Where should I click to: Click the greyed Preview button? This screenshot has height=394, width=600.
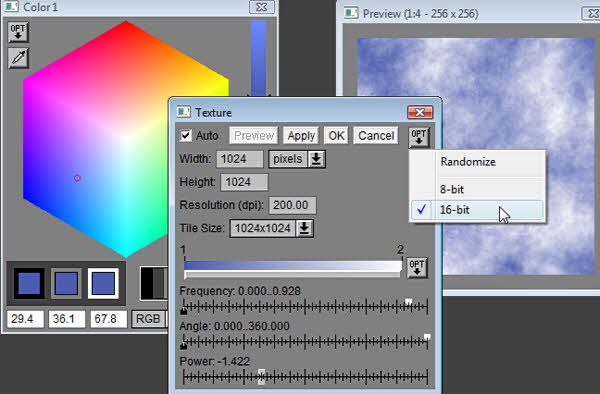pyautogui.click(x=254, y=135)
